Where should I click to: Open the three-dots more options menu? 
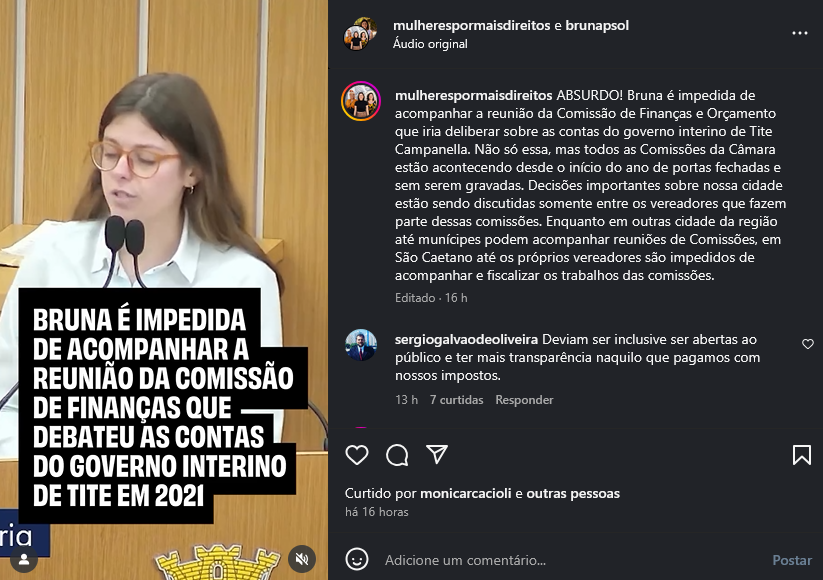tap(800, 33)
